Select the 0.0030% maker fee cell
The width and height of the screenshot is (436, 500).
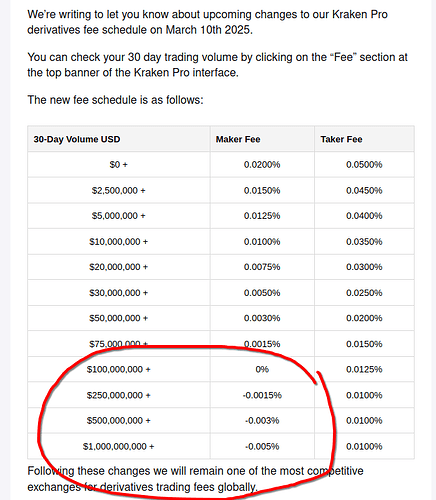click(x=262, y=318)
